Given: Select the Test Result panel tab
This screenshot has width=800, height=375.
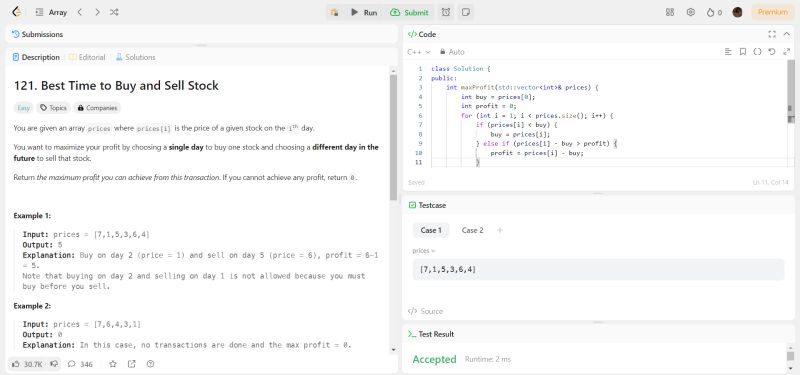Looking at the screenshot, I should coord(431,334).
